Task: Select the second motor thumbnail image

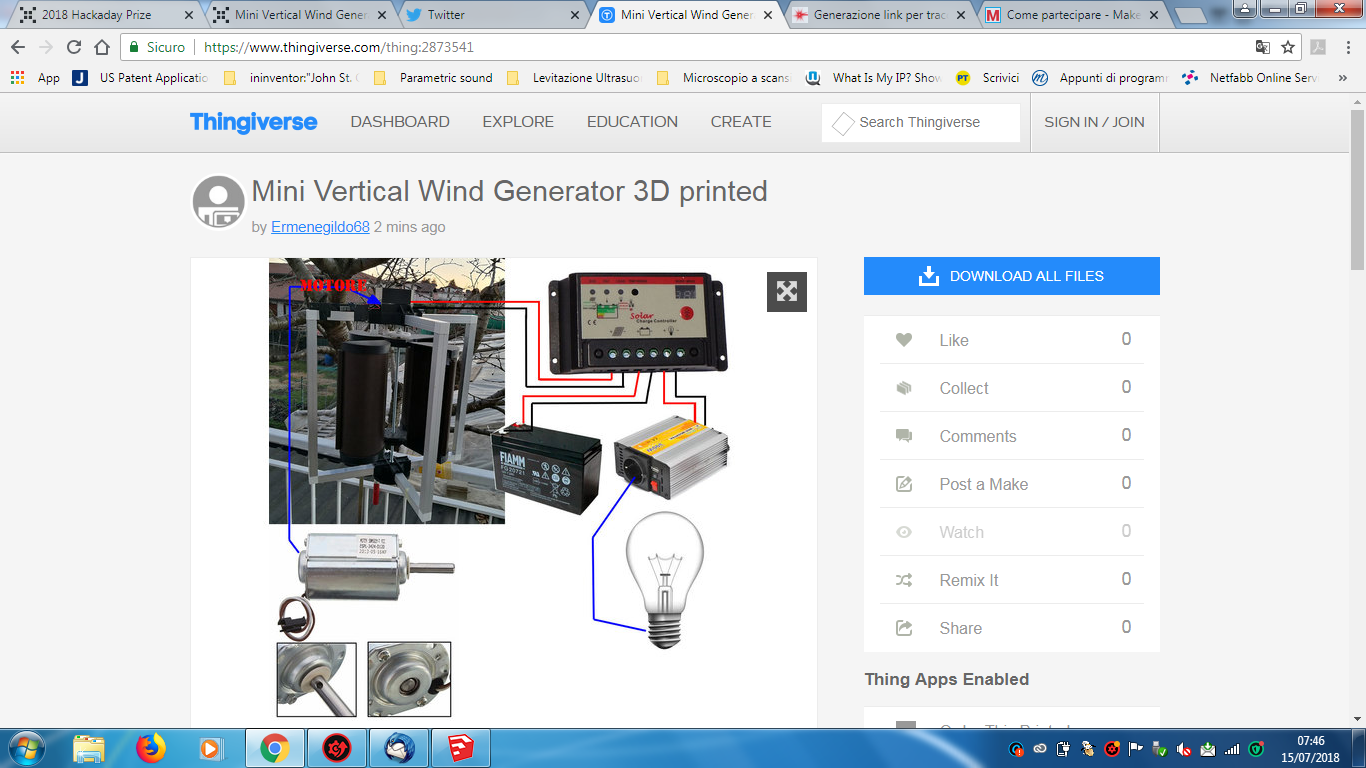Action: pos(409,679)
